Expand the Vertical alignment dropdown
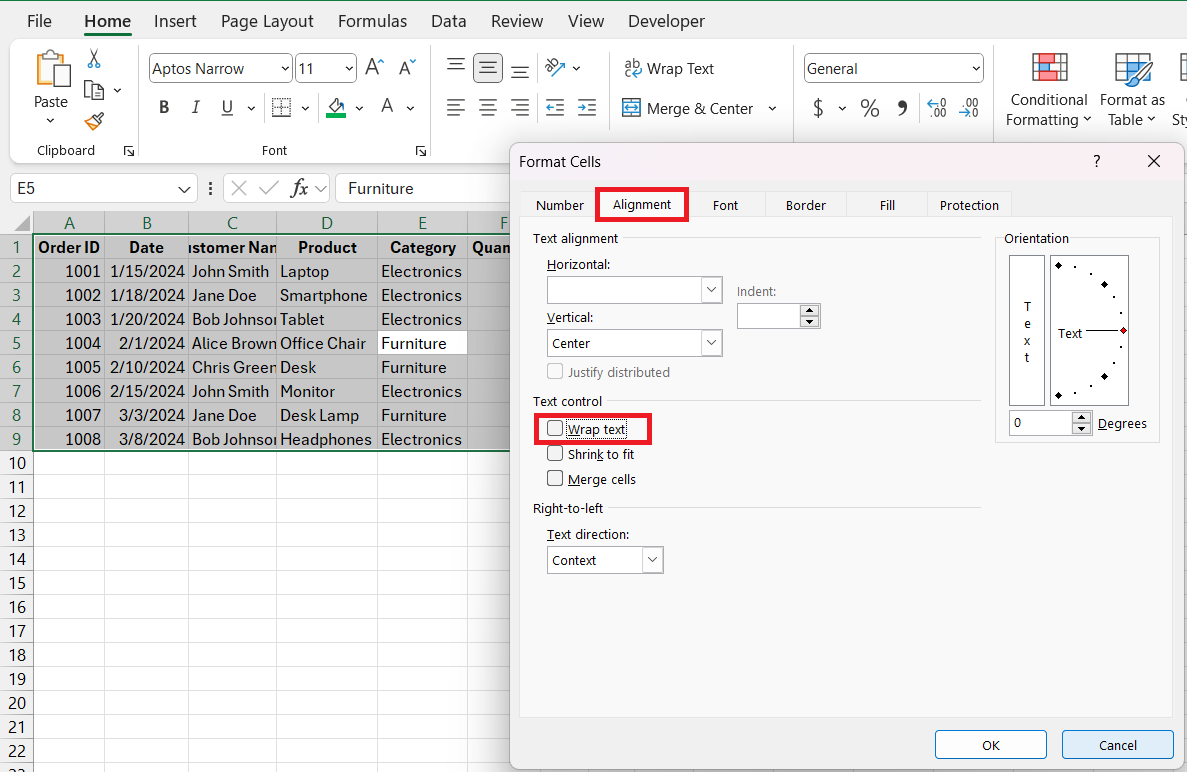Viewport: 1187px width, 772px height. [711, 343]
